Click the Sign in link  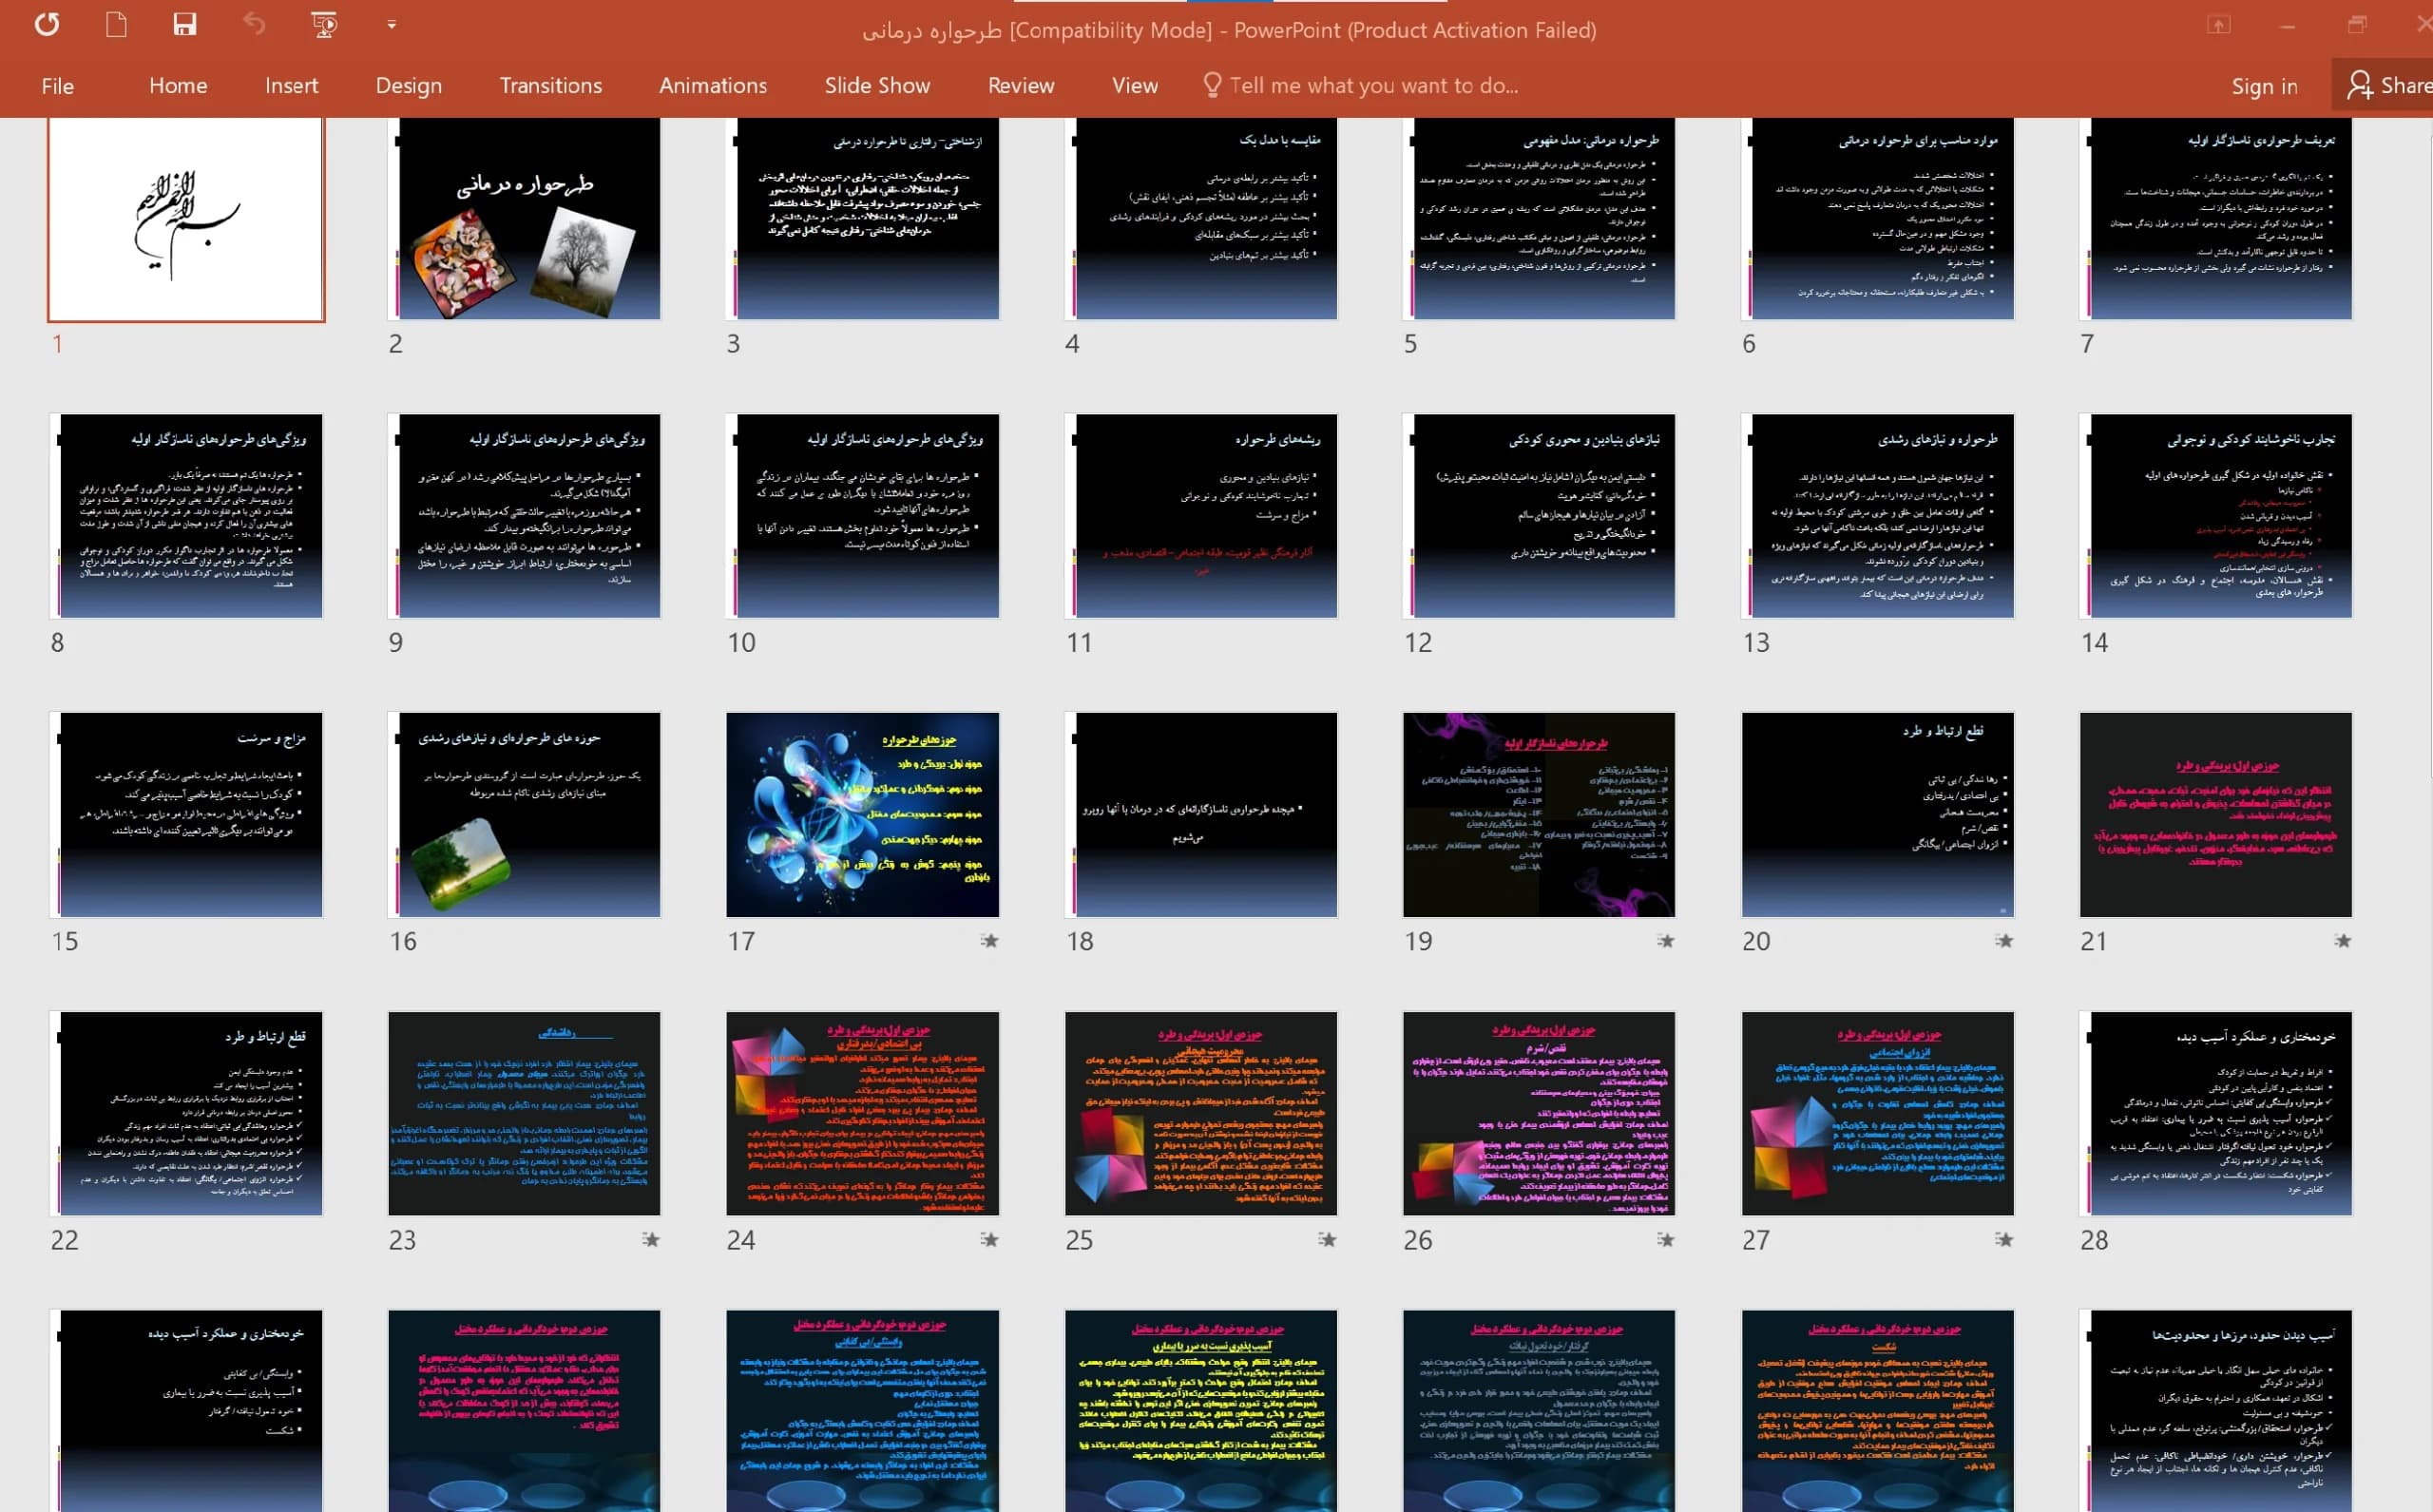[x=2264, y=87]
